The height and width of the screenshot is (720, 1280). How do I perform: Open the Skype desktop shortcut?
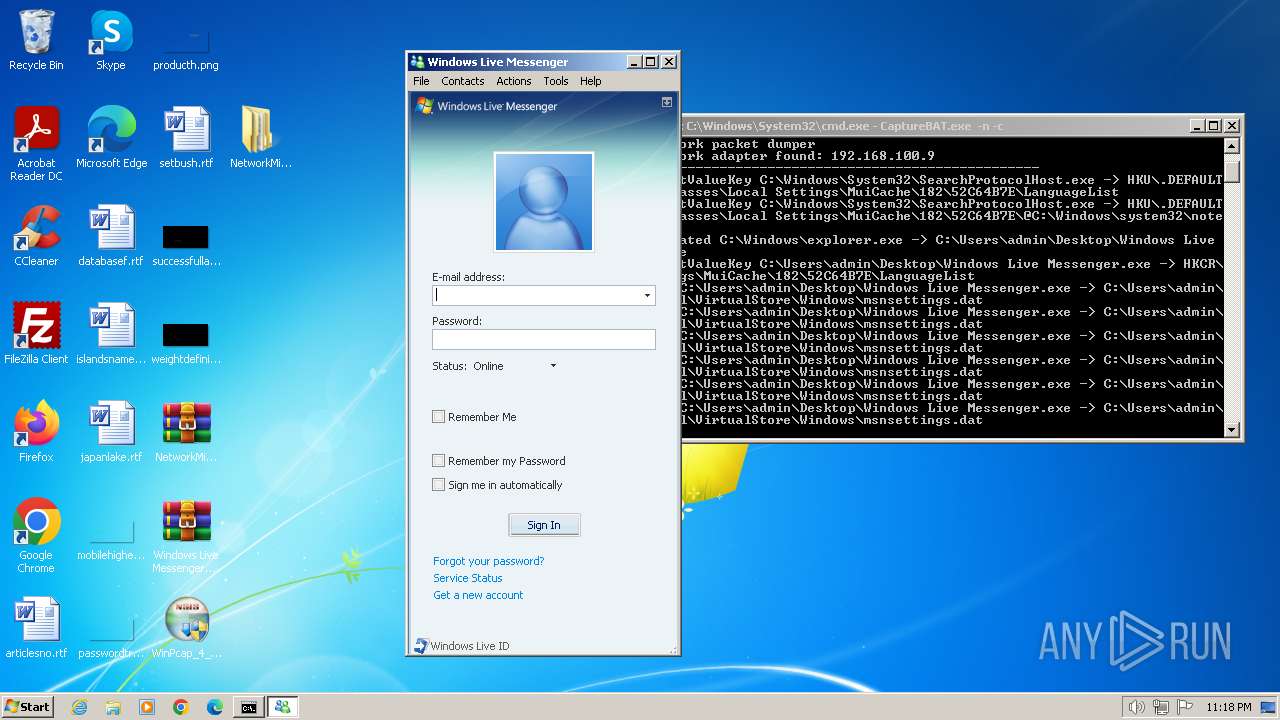click(x=110, y=40)
